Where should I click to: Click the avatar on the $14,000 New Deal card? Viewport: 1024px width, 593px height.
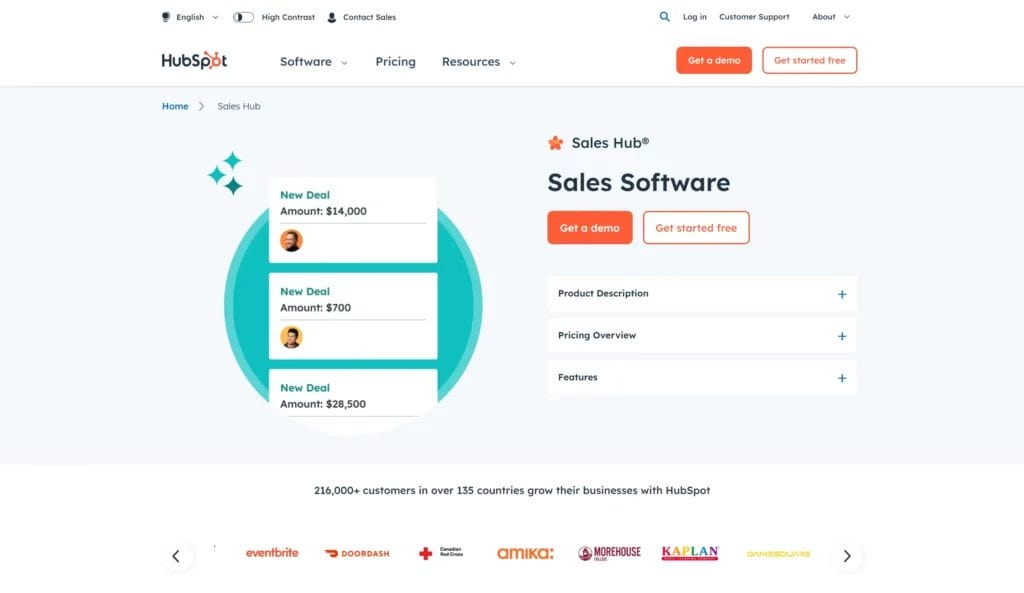[292, 240]
